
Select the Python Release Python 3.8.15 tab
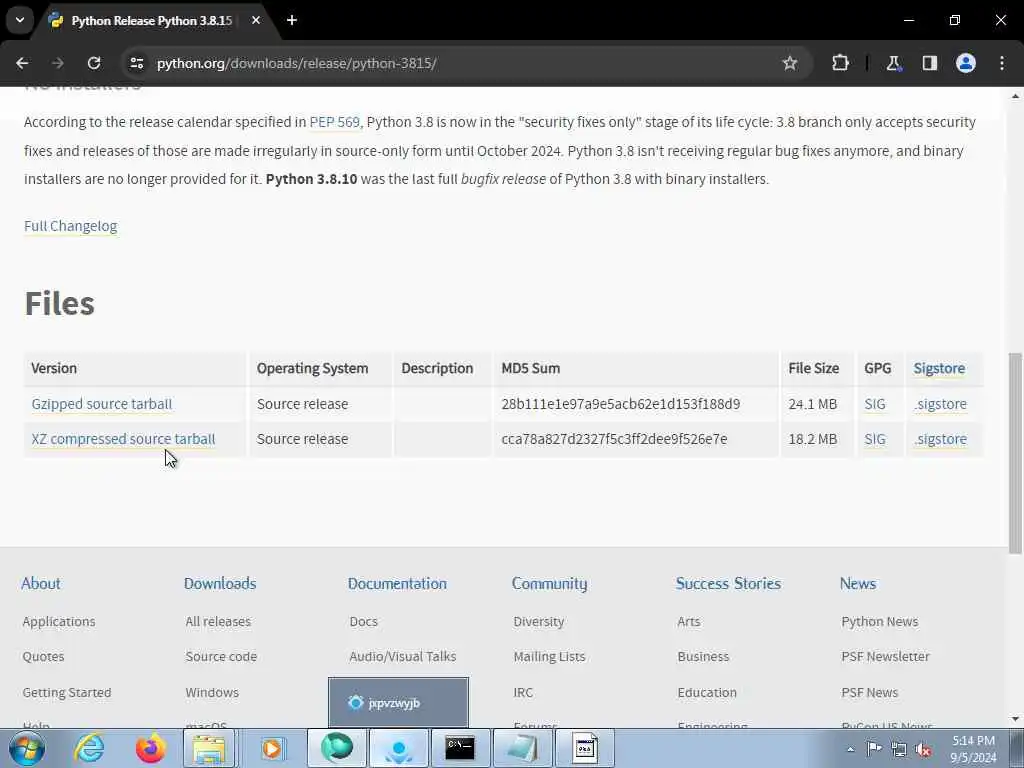[152, 21]
